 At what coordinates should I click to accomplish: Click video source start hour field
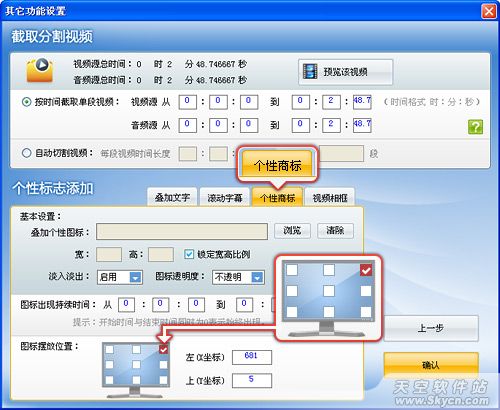coord(187,102)
